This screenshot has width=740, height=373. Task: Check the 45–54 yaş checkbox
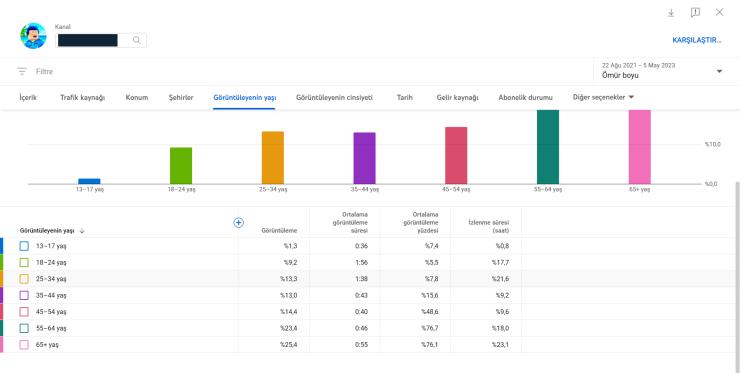[x=24, y=312]
